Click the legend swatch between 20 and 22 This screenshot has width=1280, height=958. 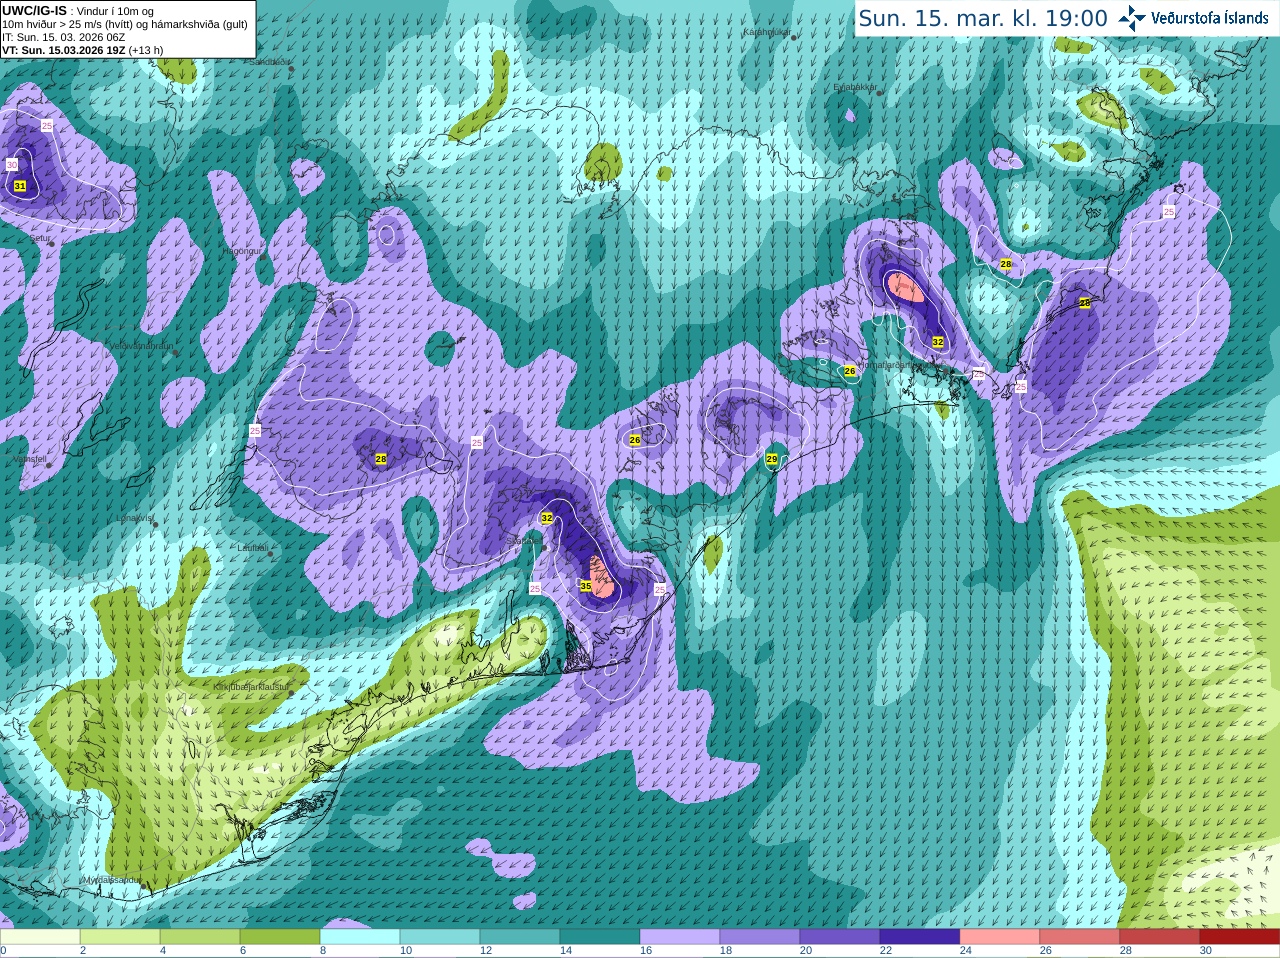840,937
